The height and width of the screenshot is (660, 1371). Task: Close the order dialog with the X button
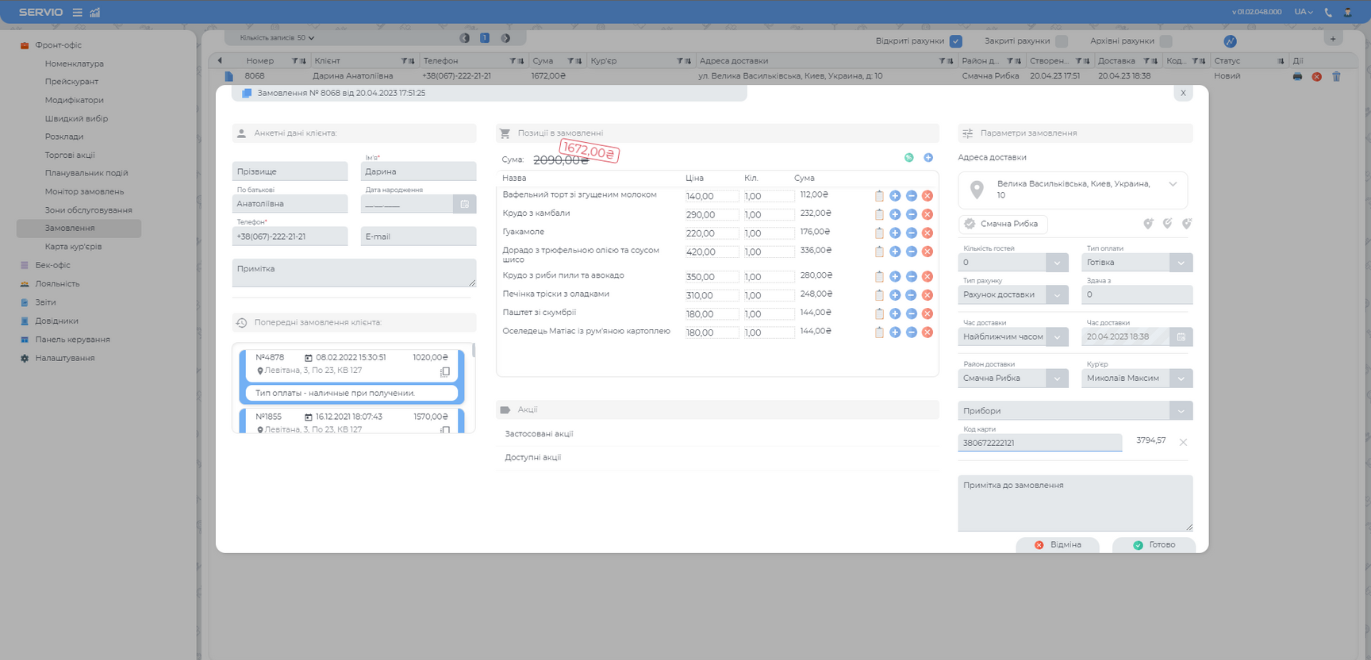pos(1183,93)
